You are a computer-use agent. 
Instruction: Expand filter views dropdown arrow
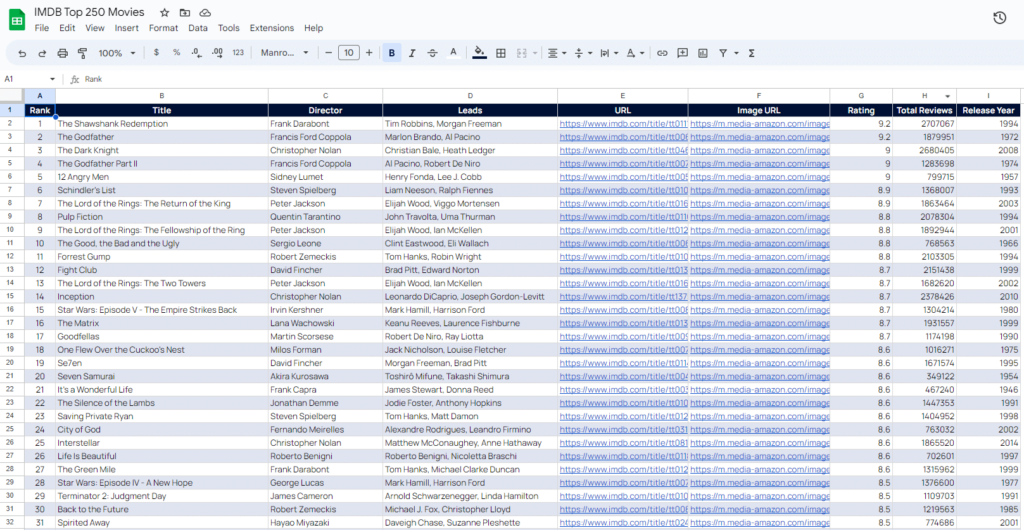(736, 53)
